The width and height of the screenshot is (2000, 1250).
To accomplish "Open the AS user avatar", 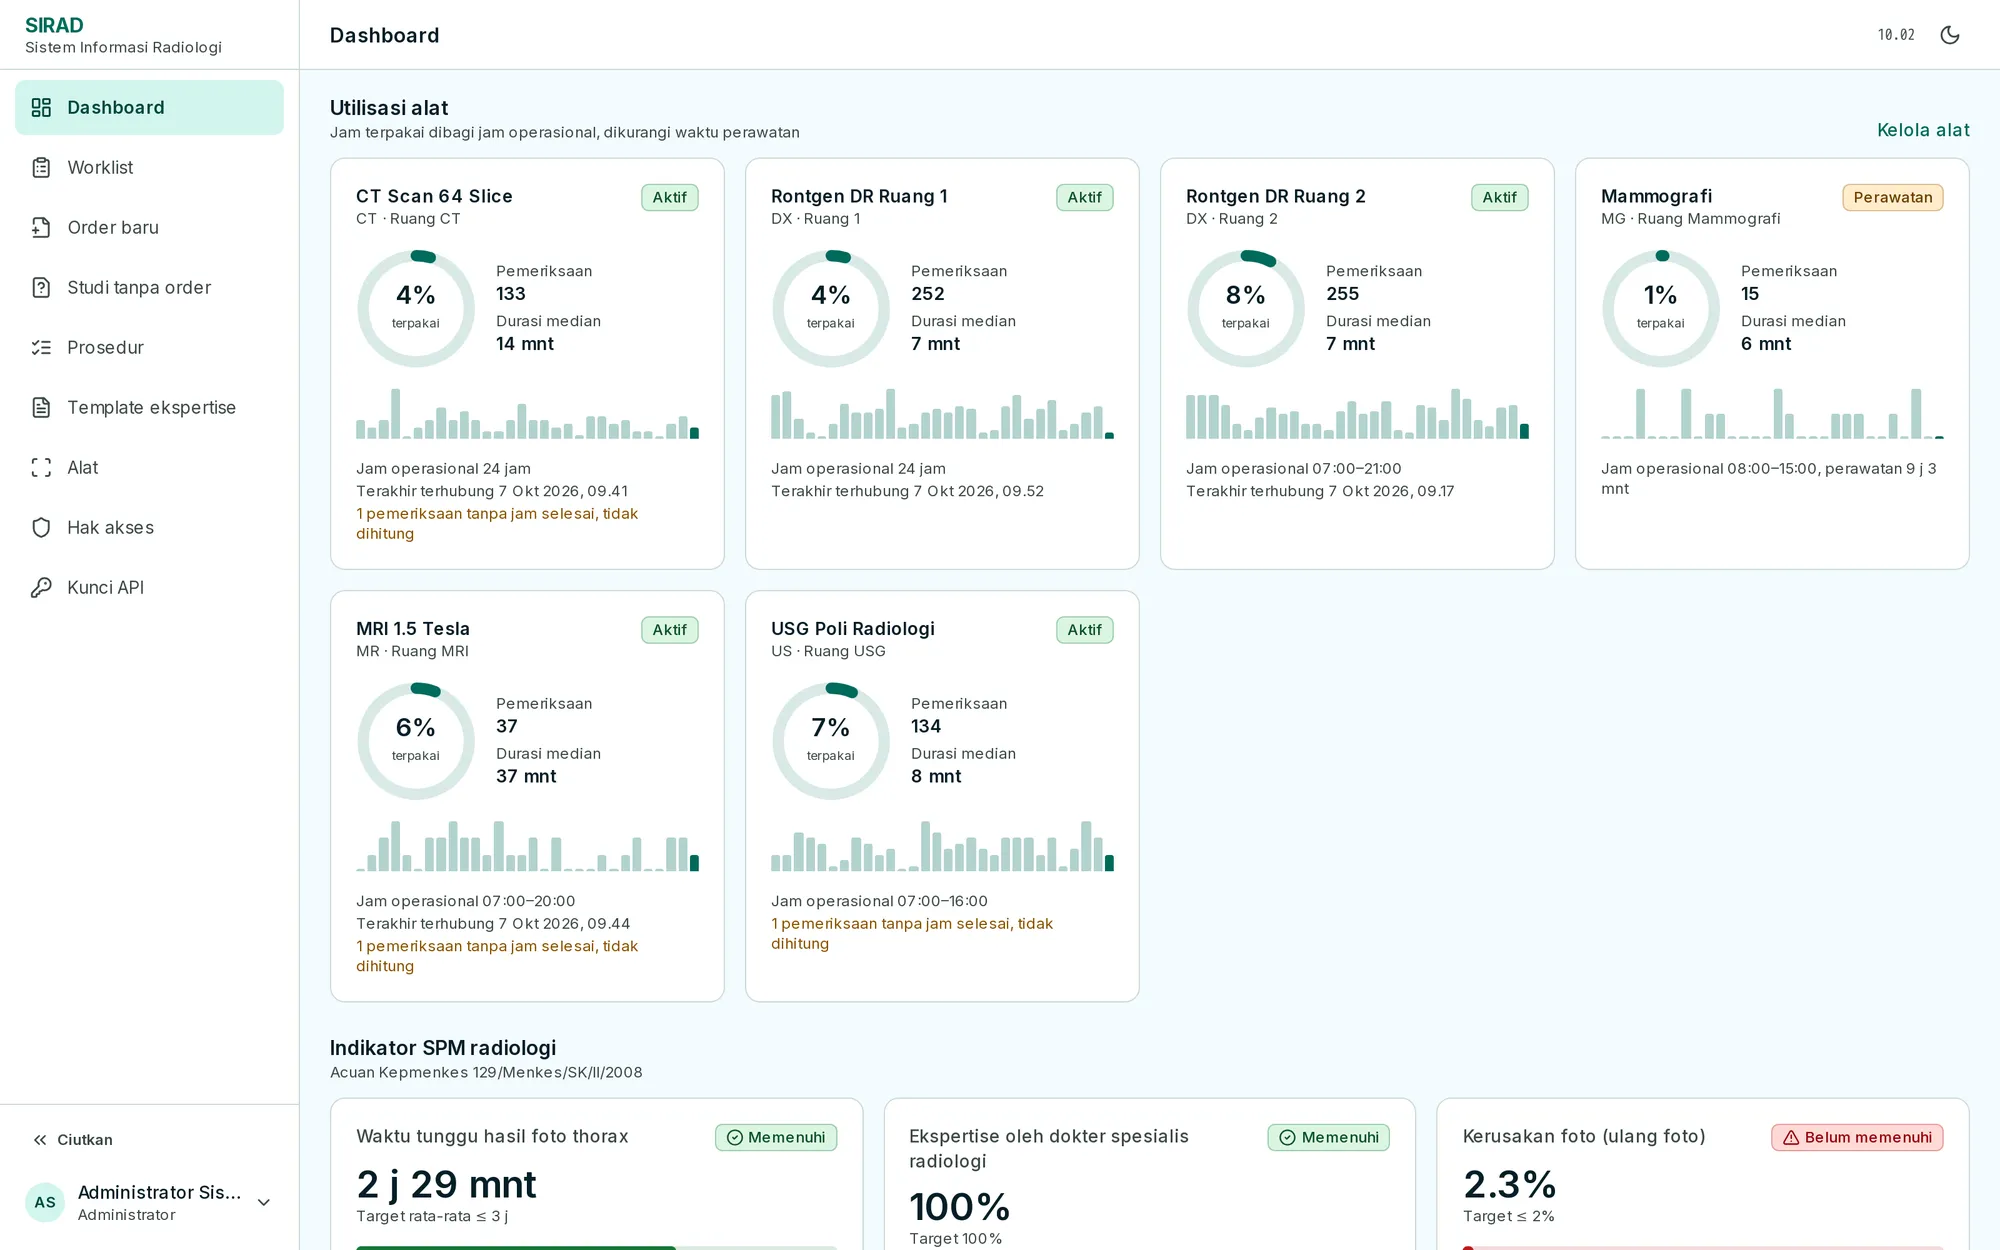I will tap(45, 1202).
